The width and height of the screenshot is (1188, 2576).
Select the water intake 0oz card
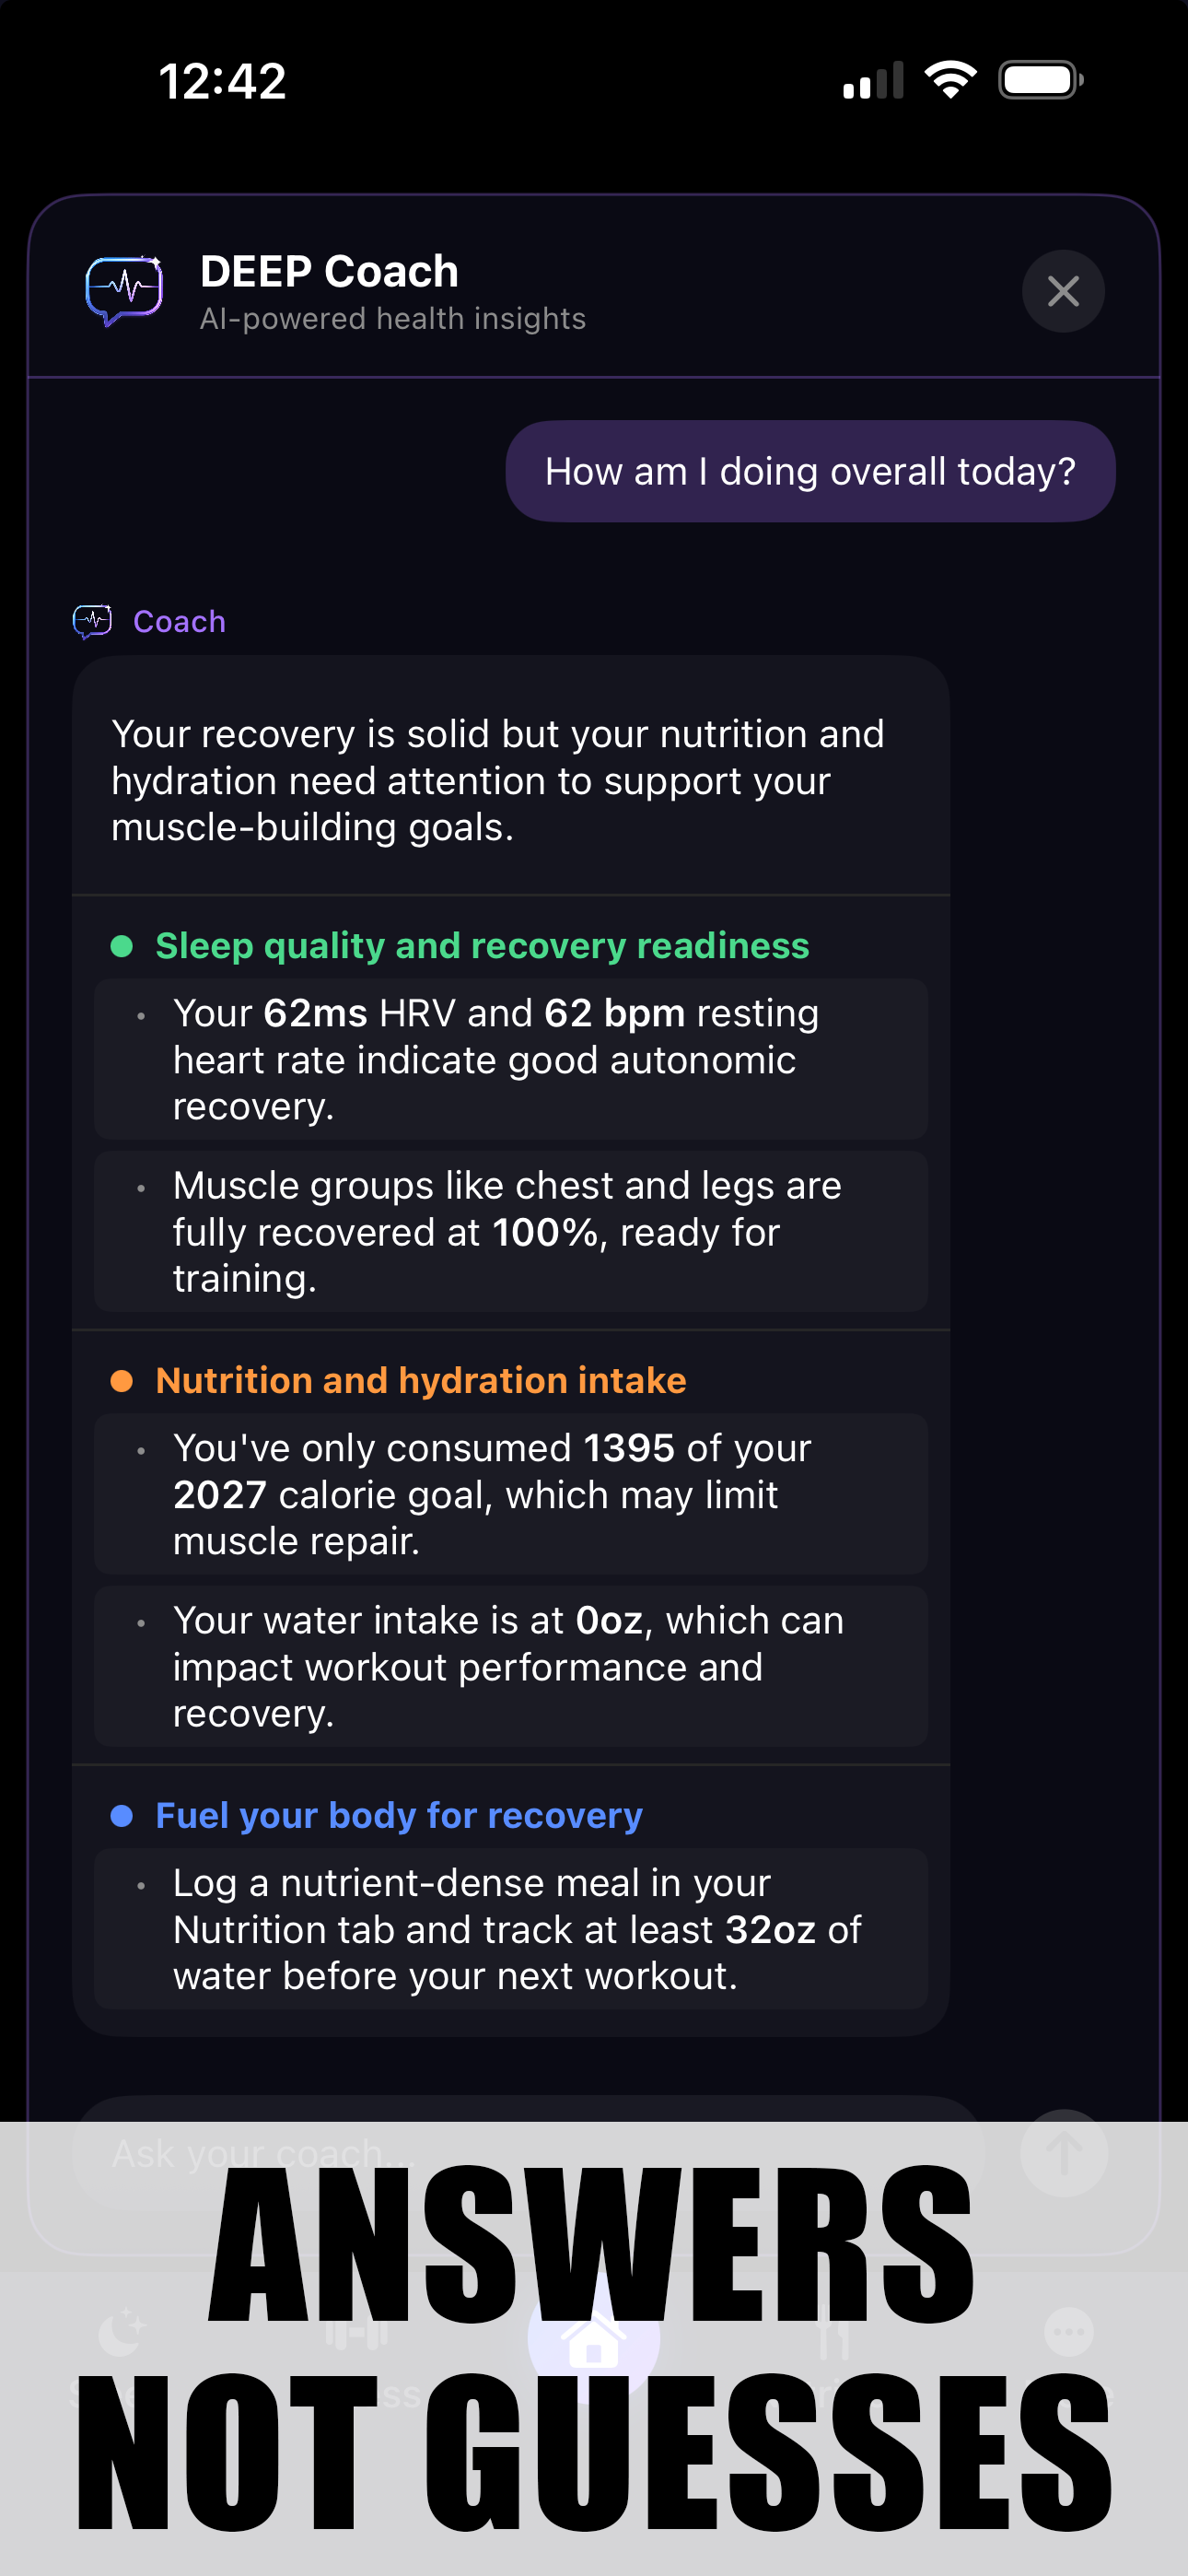(x=511, y=1666)
